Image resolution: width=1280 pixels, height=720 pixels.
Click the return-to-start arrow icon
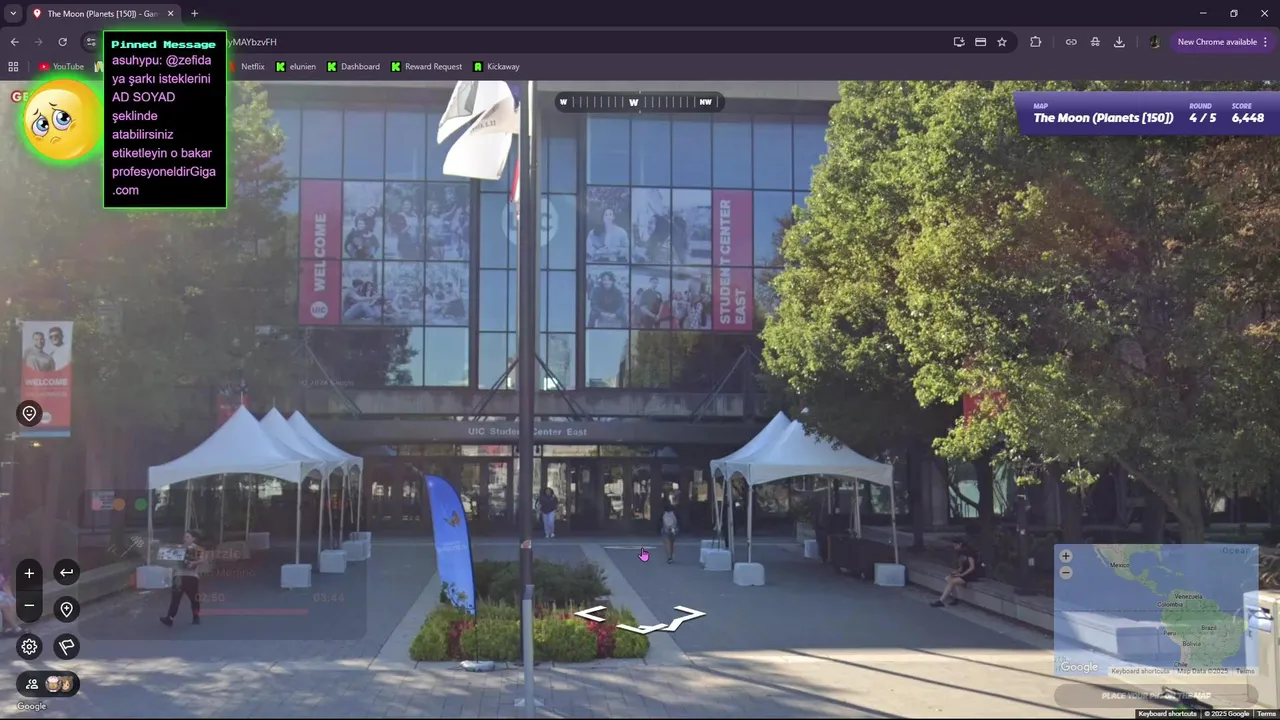point(66,573)
